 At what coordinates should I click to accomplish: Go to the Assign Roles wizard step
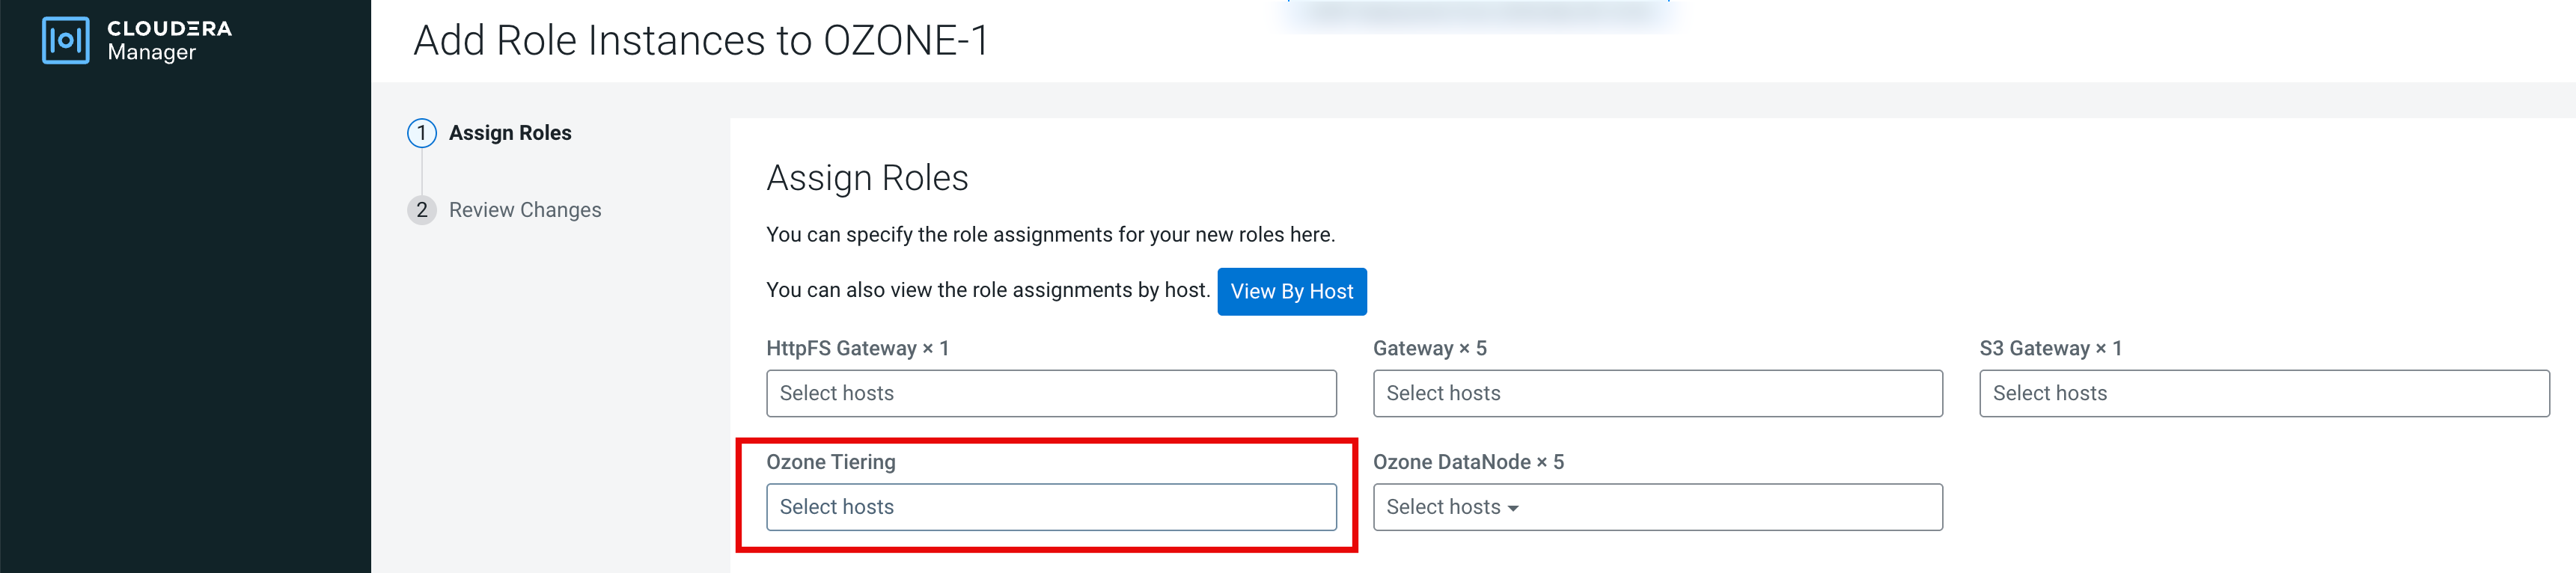pos(509,133)
